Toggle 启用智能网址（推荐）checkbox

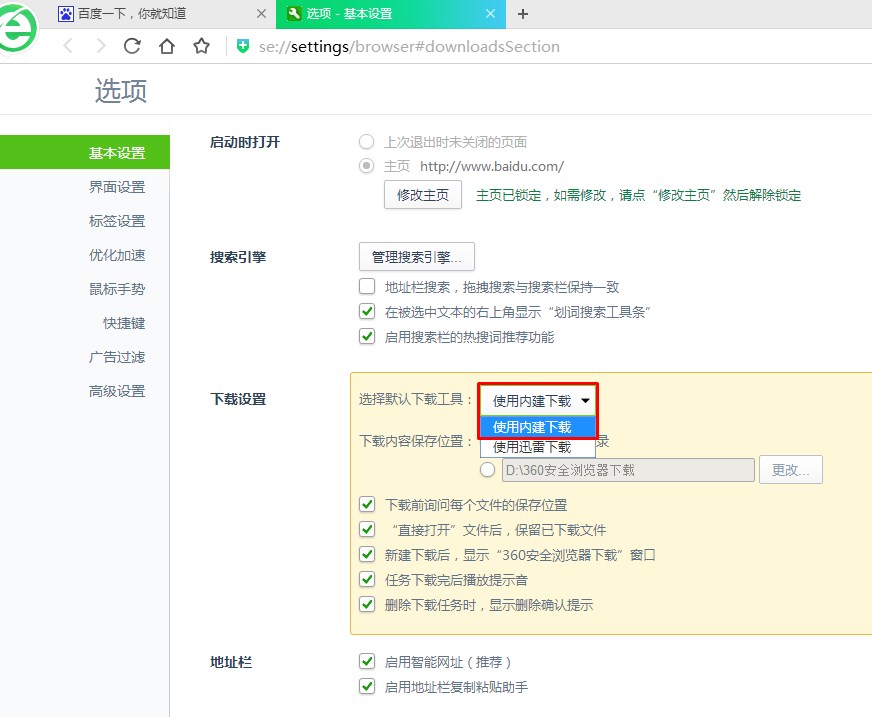(367, 662)
